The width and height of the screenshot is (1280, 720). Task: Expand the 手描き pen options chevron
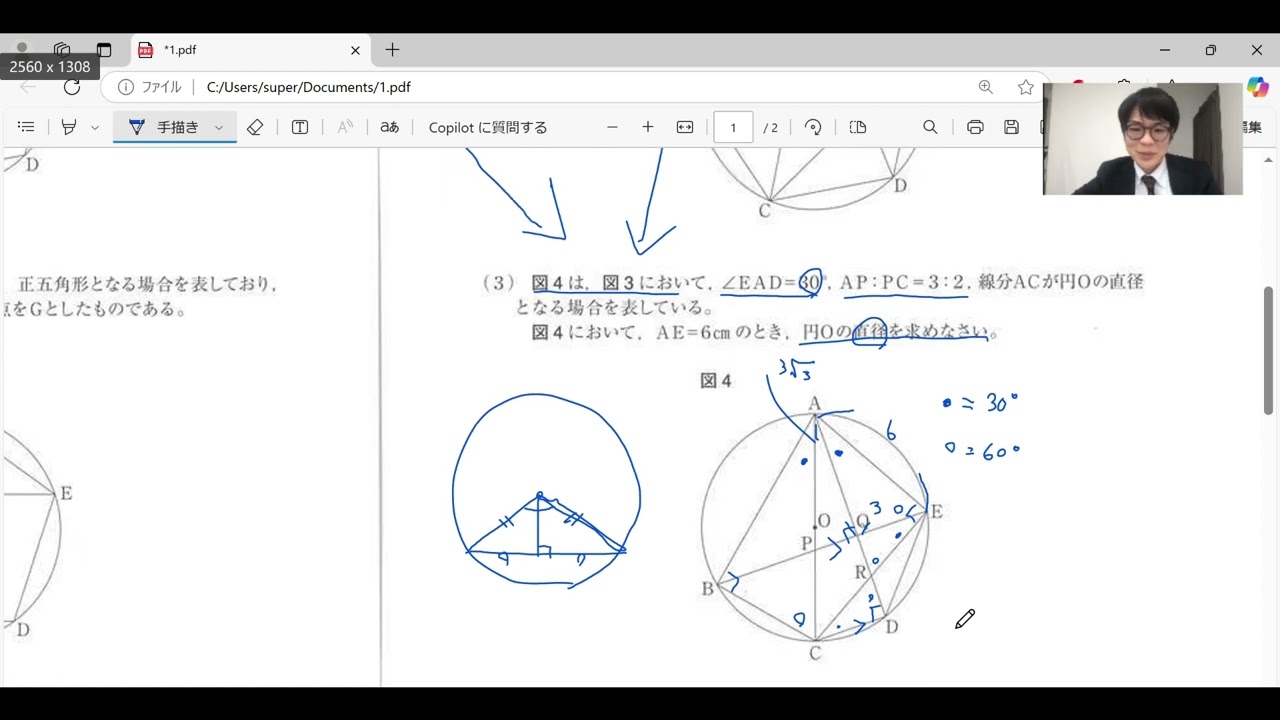(219, 127)
